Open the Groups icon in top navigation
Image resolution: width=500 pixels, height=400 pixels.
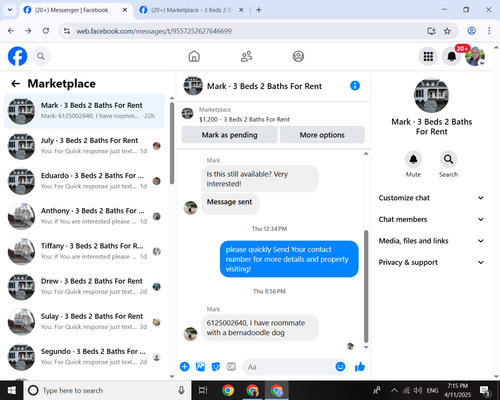coord(298,56)
